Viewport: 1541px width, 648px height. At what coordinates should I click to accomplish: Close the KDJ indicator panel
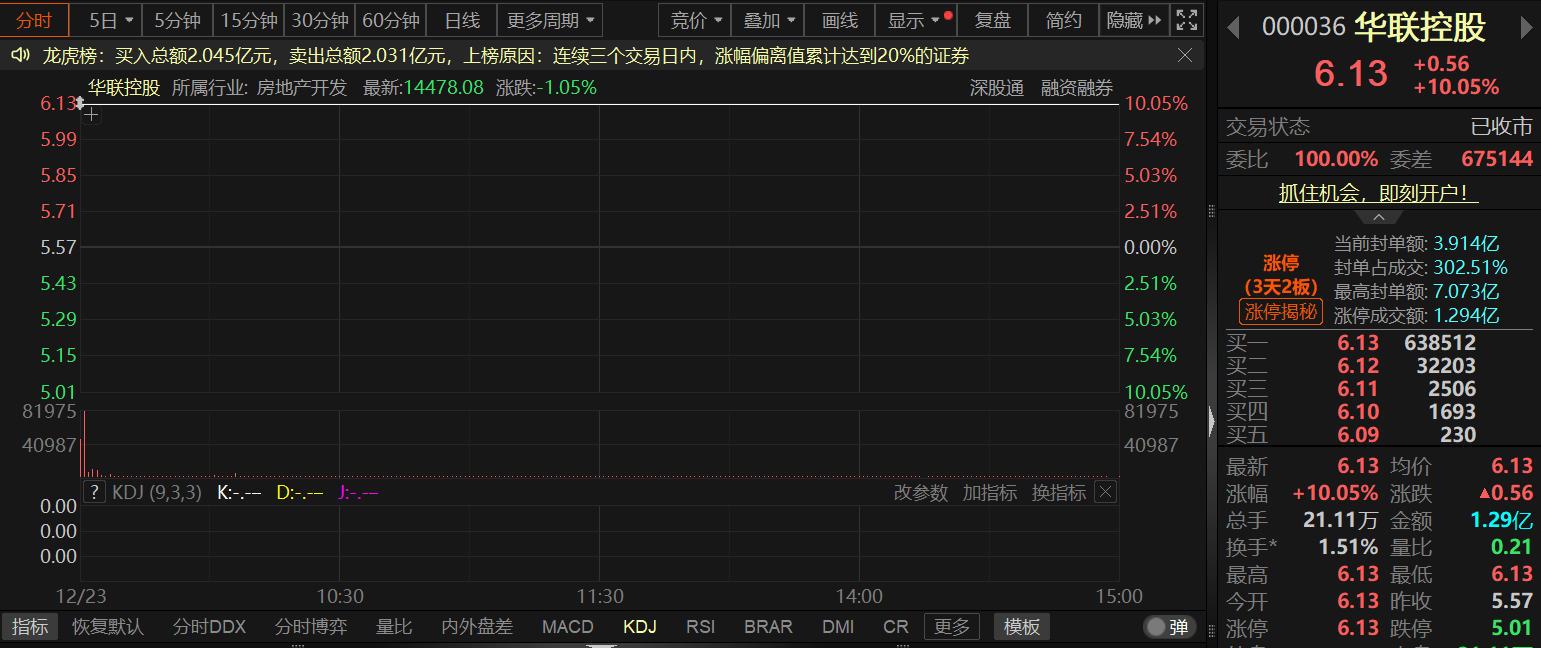coord(1105,492)
